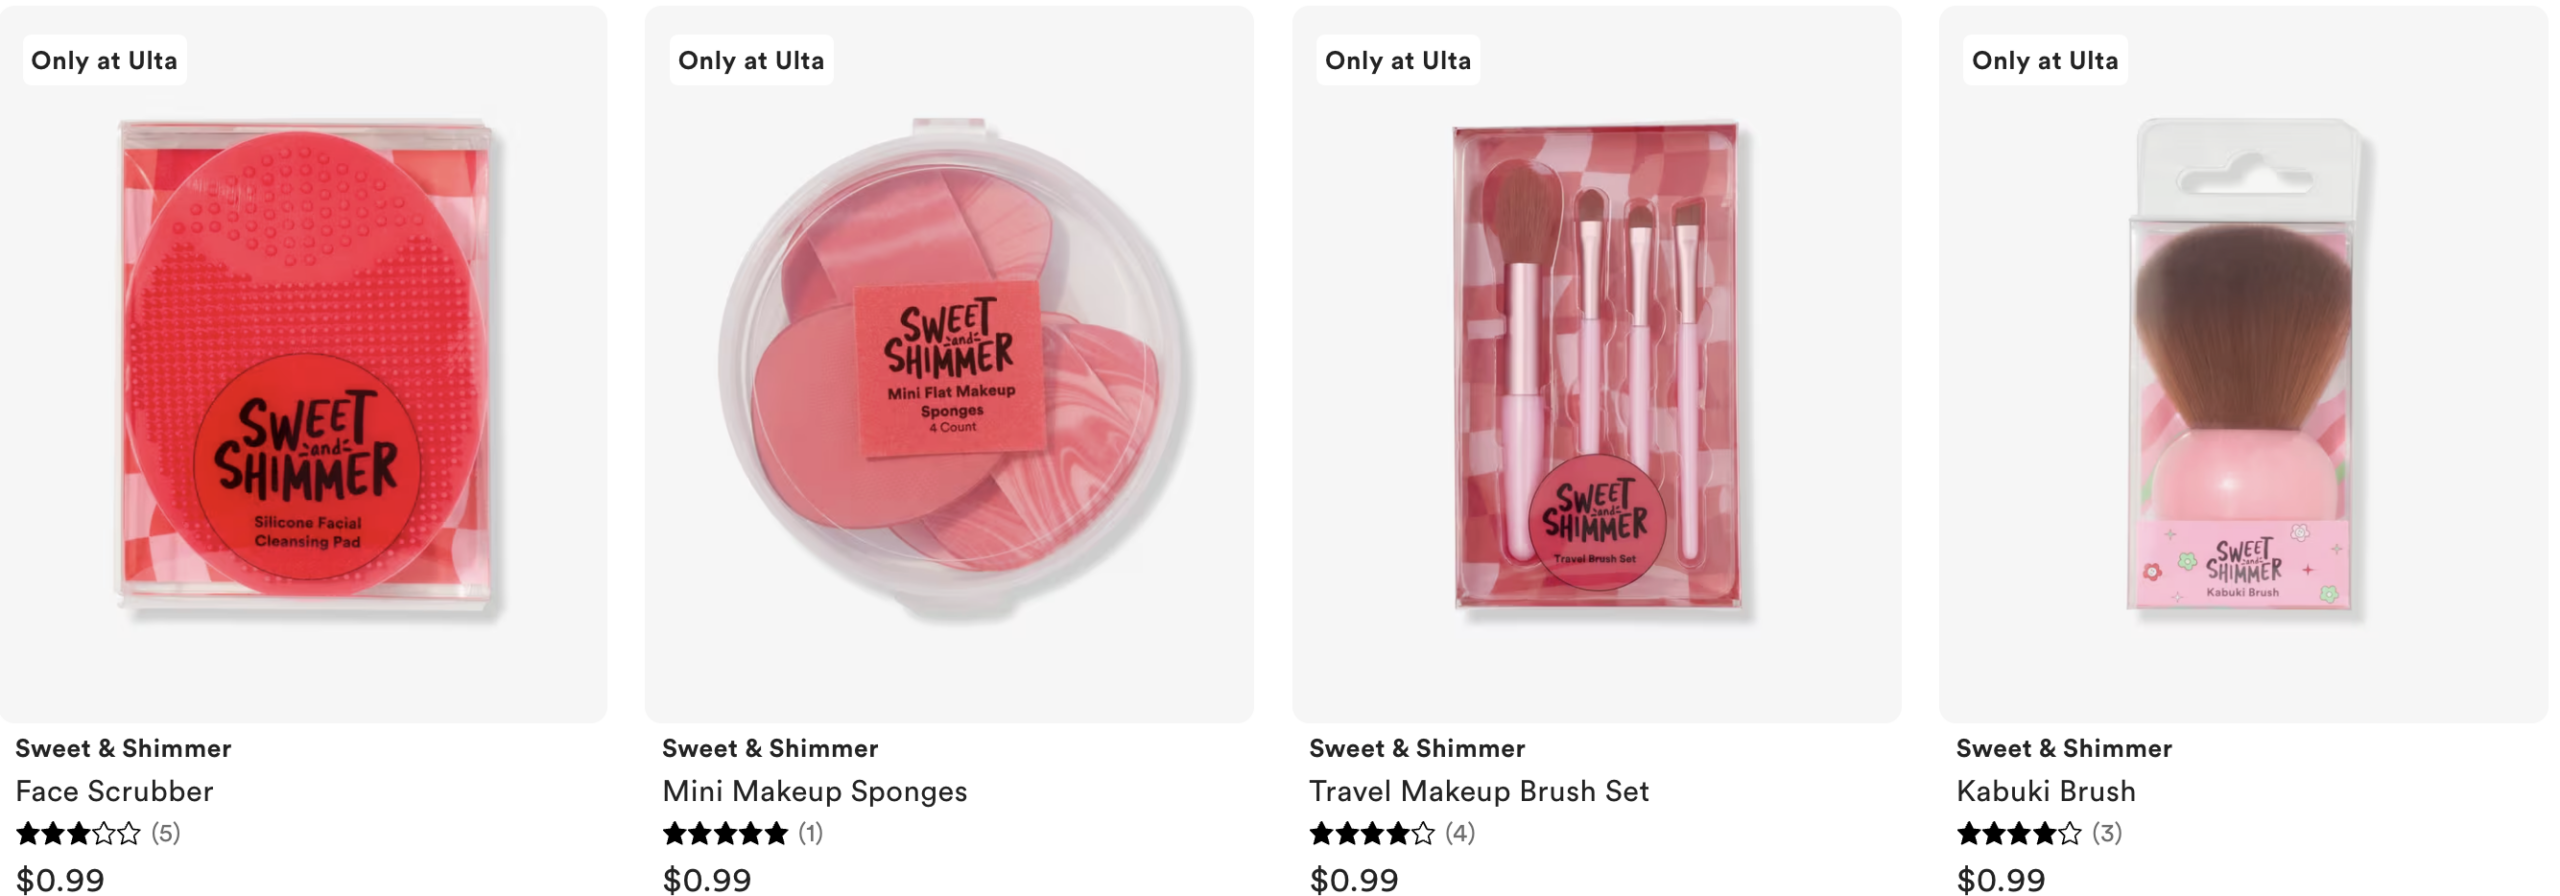The width and height of the screenshot is (2560, 896).
Task: Click Sweet & Shimmer brand above Kabuki Brush
Action: click(2064, 748)
